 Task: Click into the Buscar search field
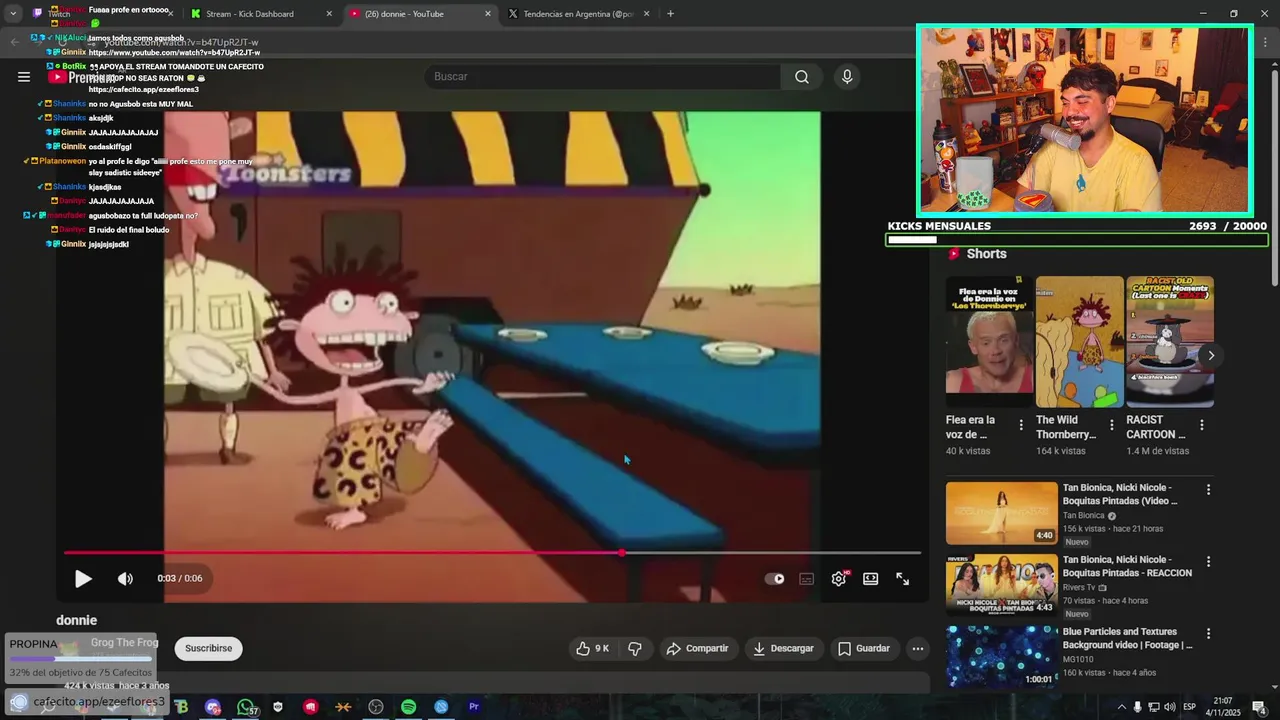tap(603, 76)
